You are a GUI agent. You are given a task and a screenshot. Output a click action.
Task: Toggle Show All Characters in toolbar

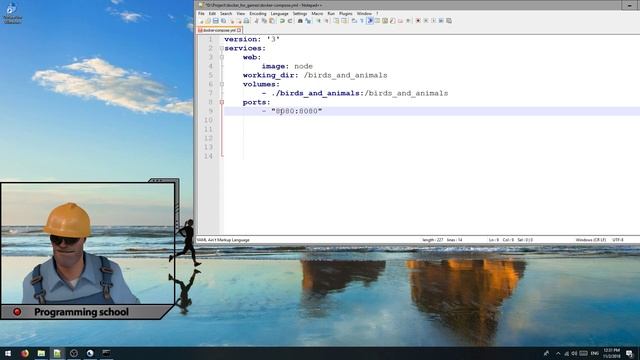point(361,21)
